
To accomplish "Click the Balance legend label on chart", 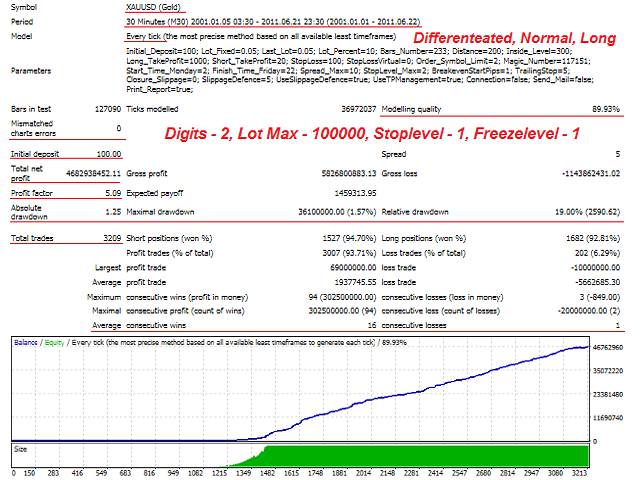I will [x=28, y=342].
